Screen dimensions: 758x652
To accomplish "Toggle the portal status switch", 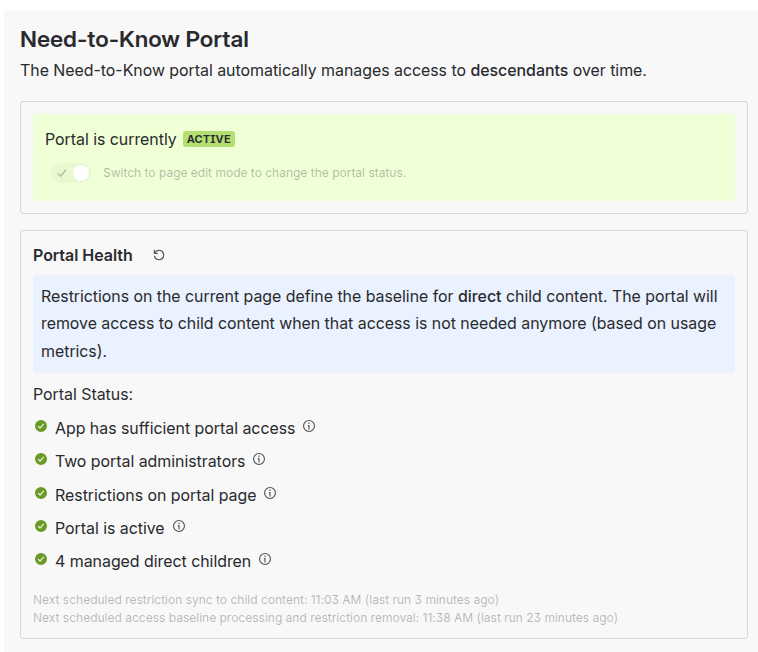I will point(72,173).
